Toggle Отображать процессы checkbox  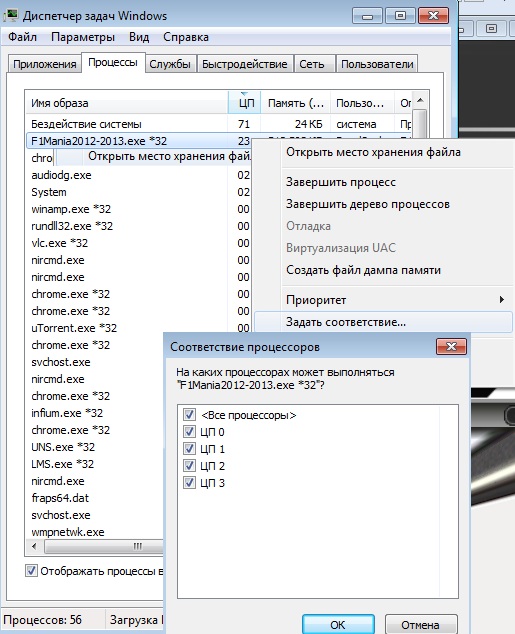point(32,571)
